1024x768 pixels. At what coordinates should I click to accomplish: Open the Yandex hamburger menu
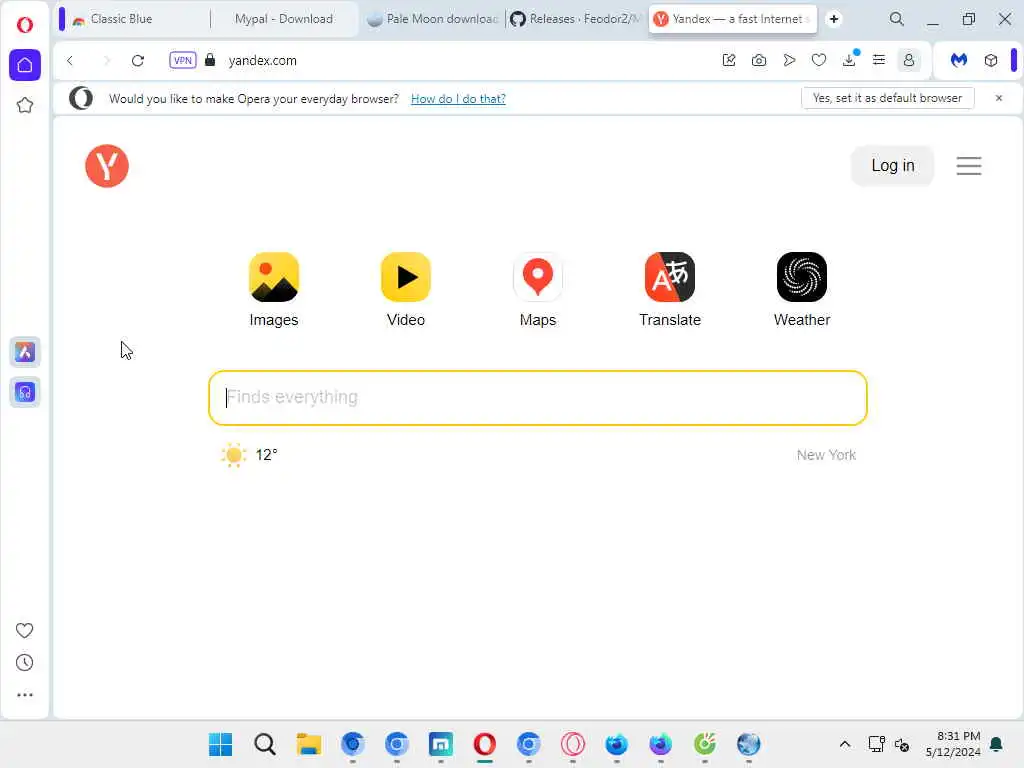point(969,166)
